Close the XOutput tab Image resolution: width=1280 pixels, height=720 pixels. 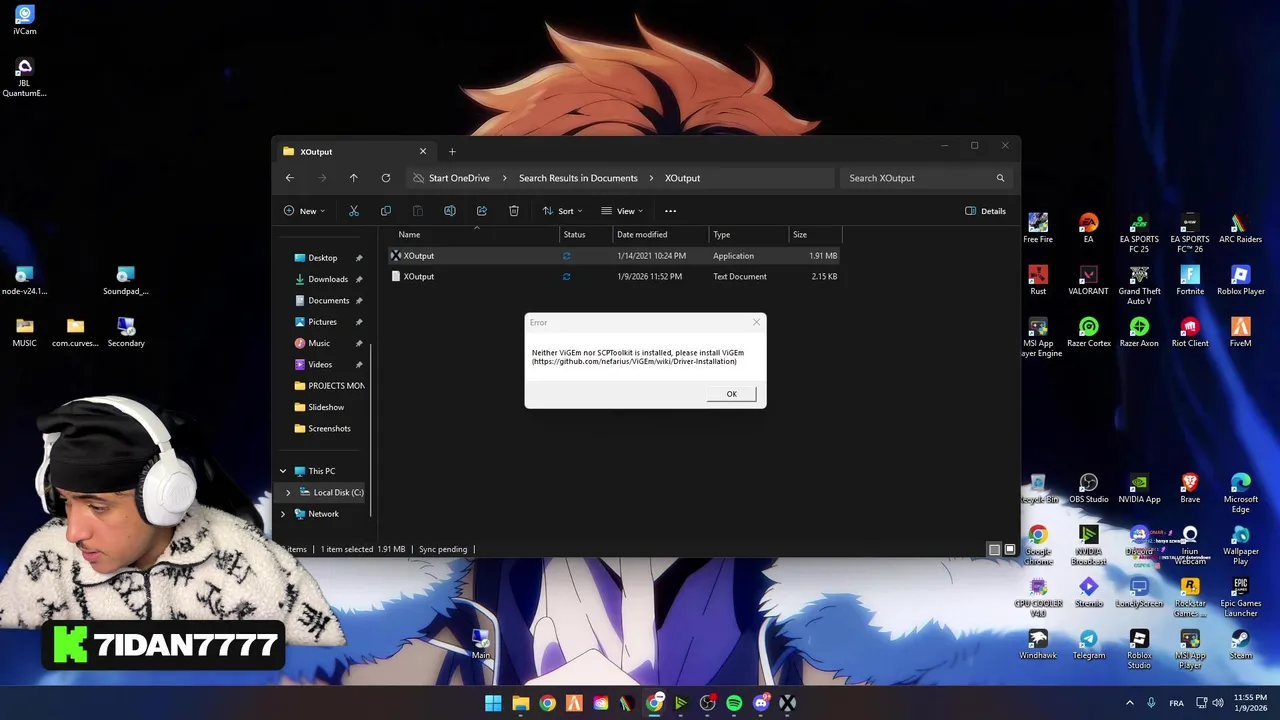422,152
